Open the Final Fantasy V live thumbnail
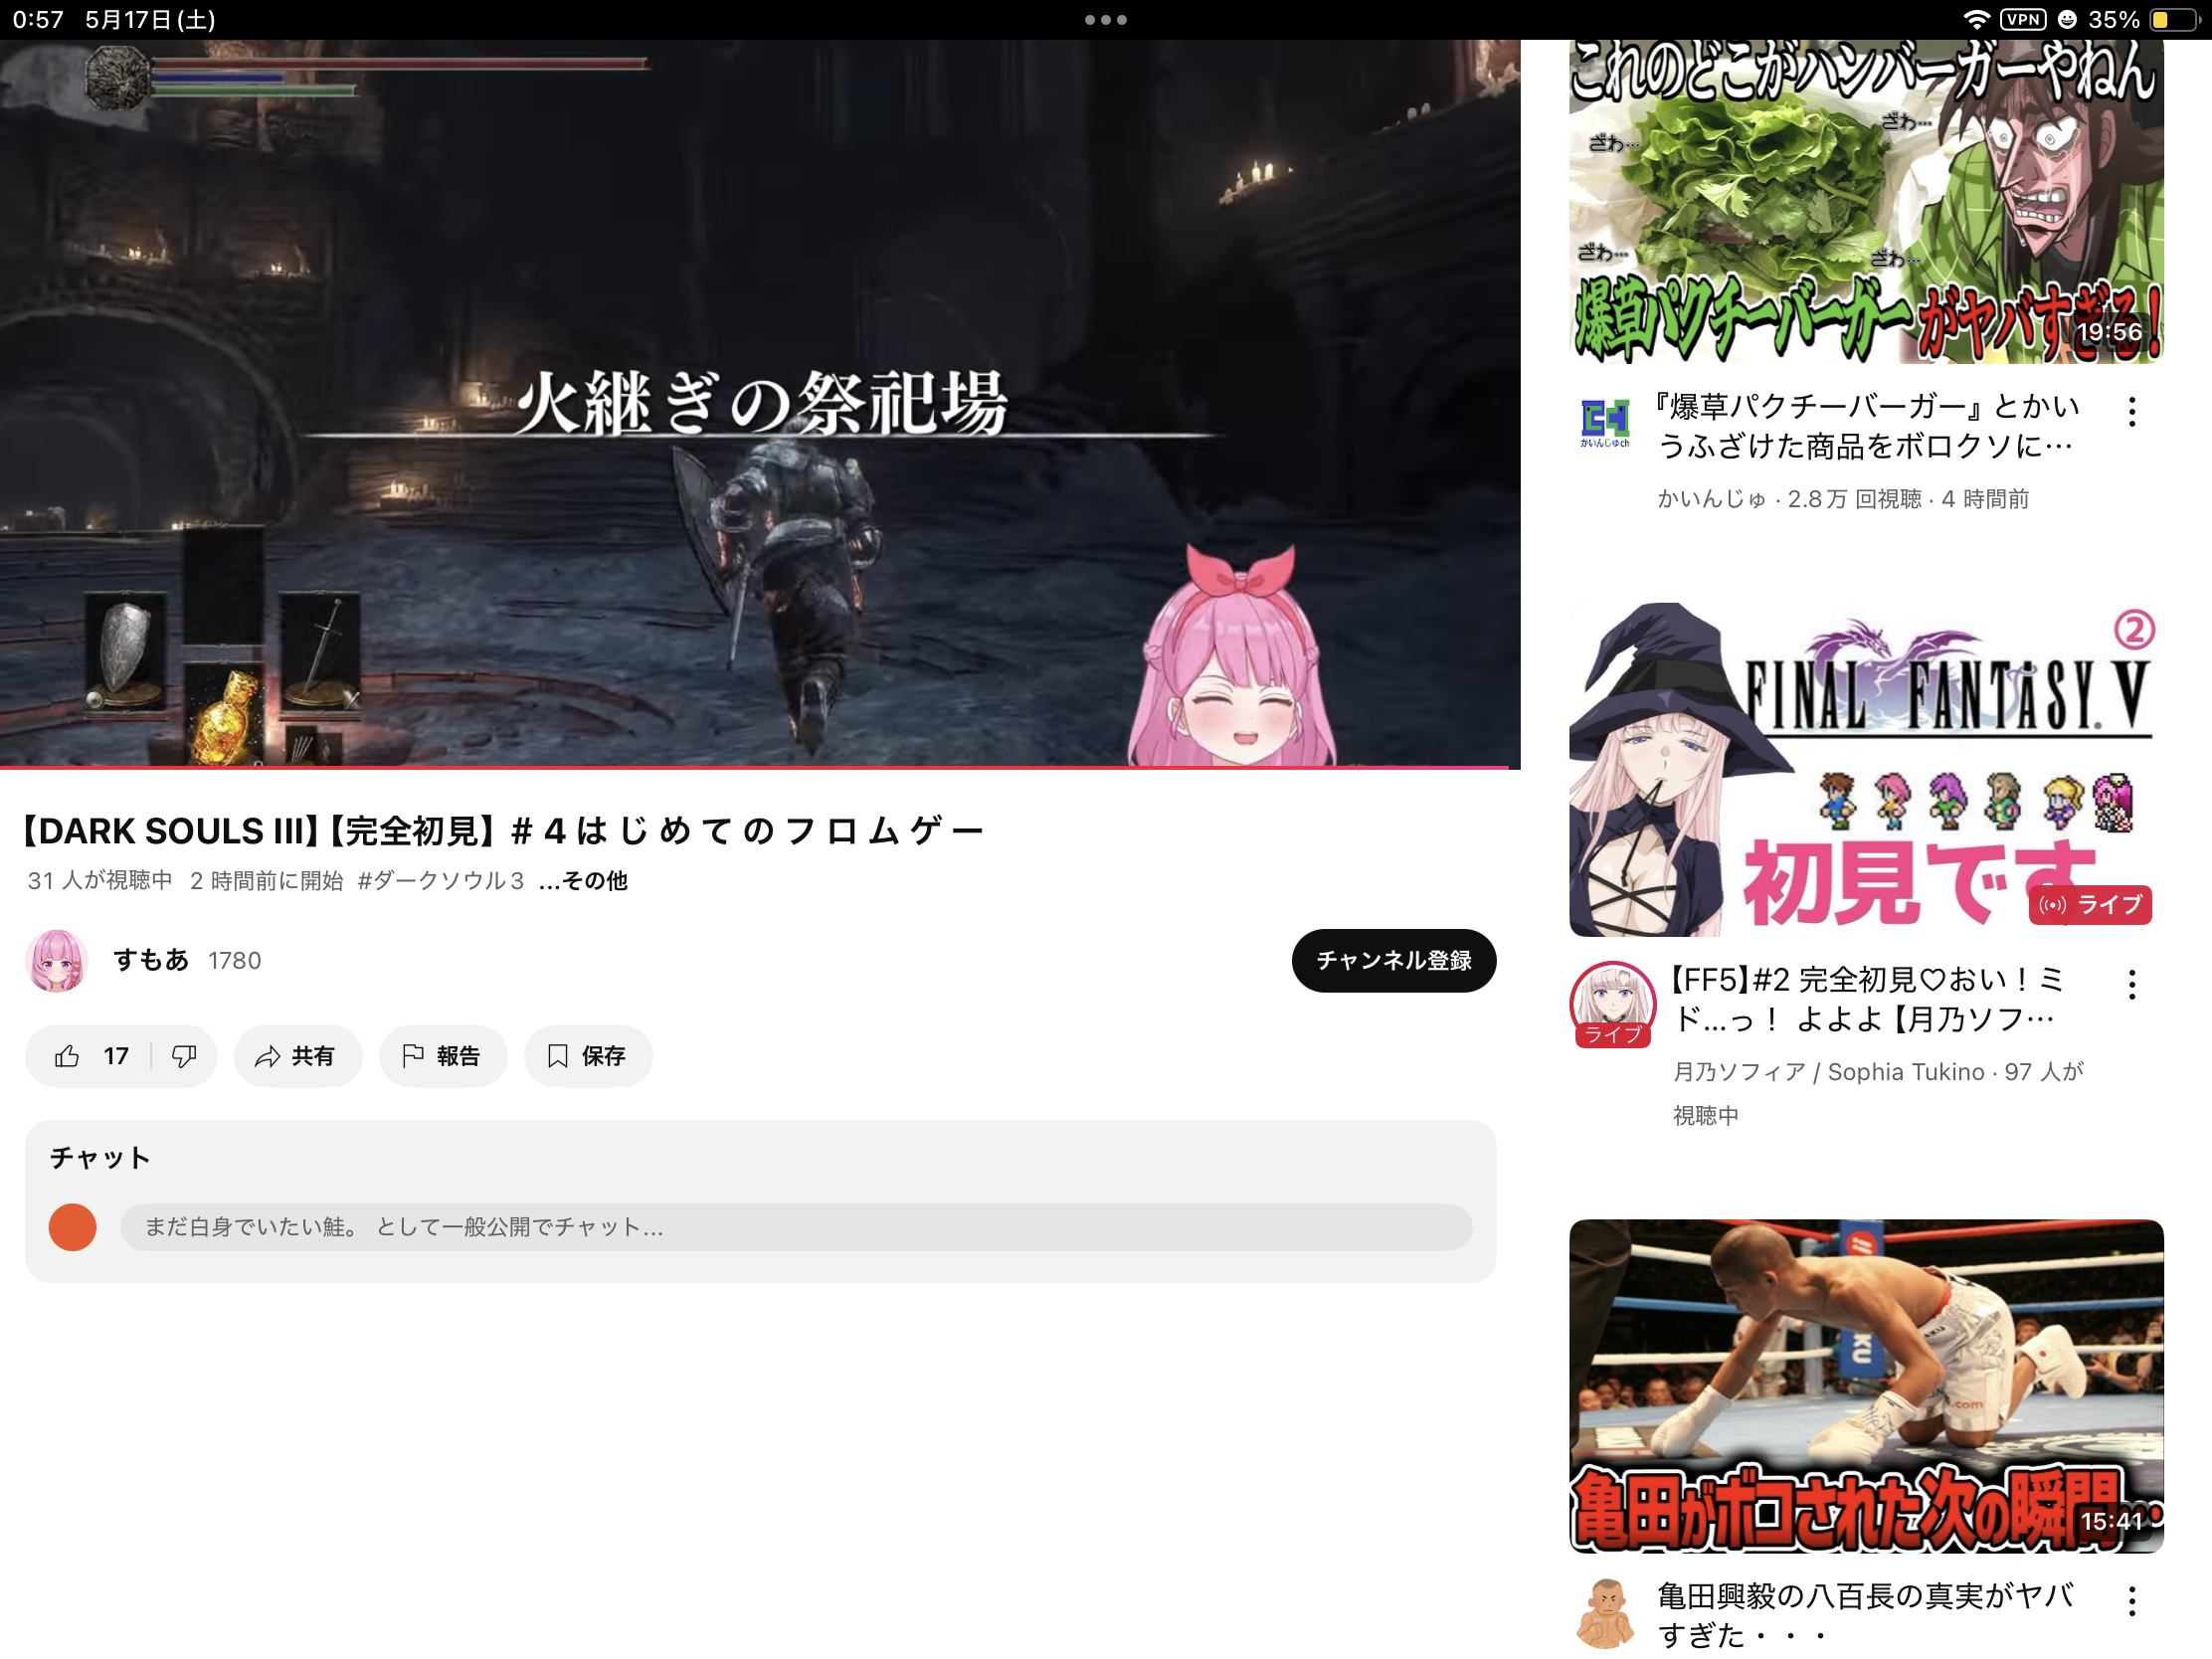Viewport: 2212px width, 1659px height. pyautogui.click(x=1866, y=769)
